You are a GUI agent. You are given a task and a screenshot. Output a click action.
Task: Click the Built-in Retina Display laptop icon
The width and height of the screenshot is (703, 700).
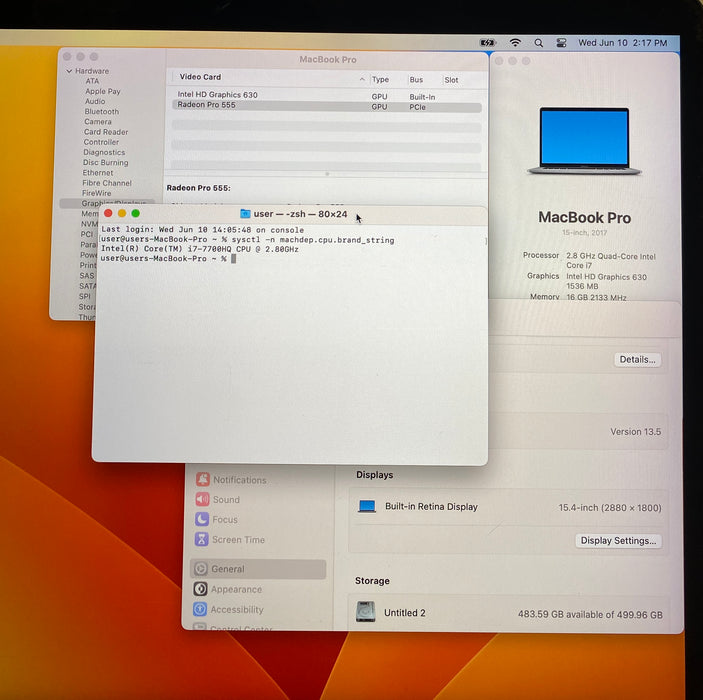367,507
